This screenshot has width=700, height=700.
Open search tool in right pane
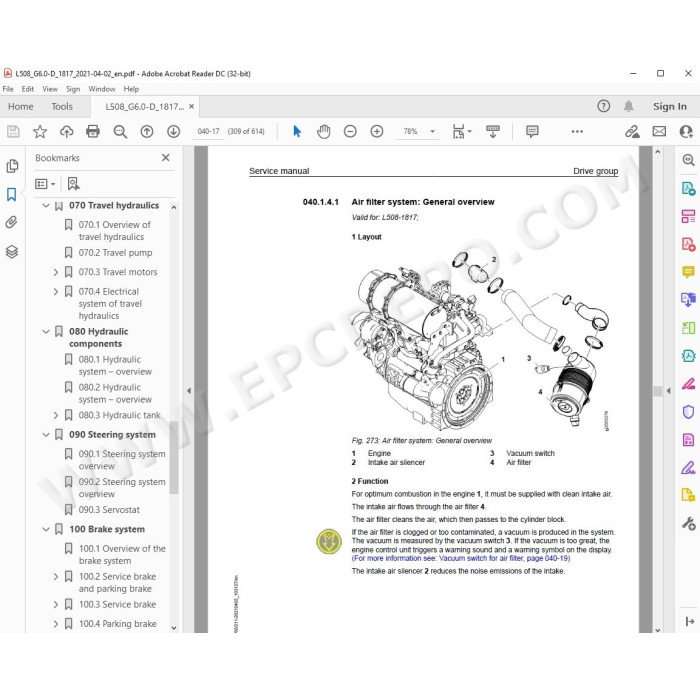pyautogui.click(x=688, y=160)
